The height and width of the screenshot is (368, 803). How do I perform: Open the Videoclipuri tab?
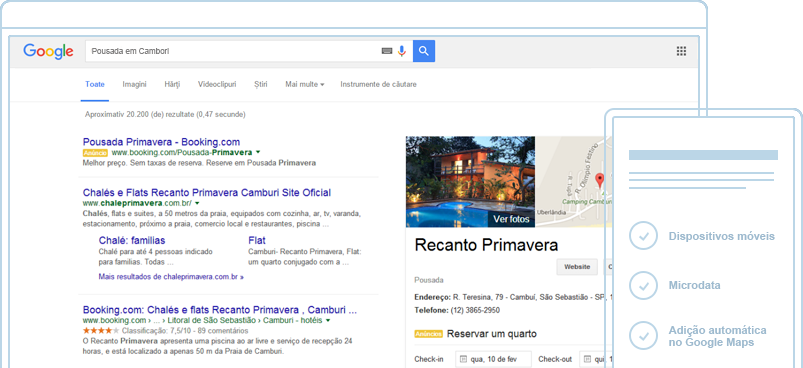point(217,84)
